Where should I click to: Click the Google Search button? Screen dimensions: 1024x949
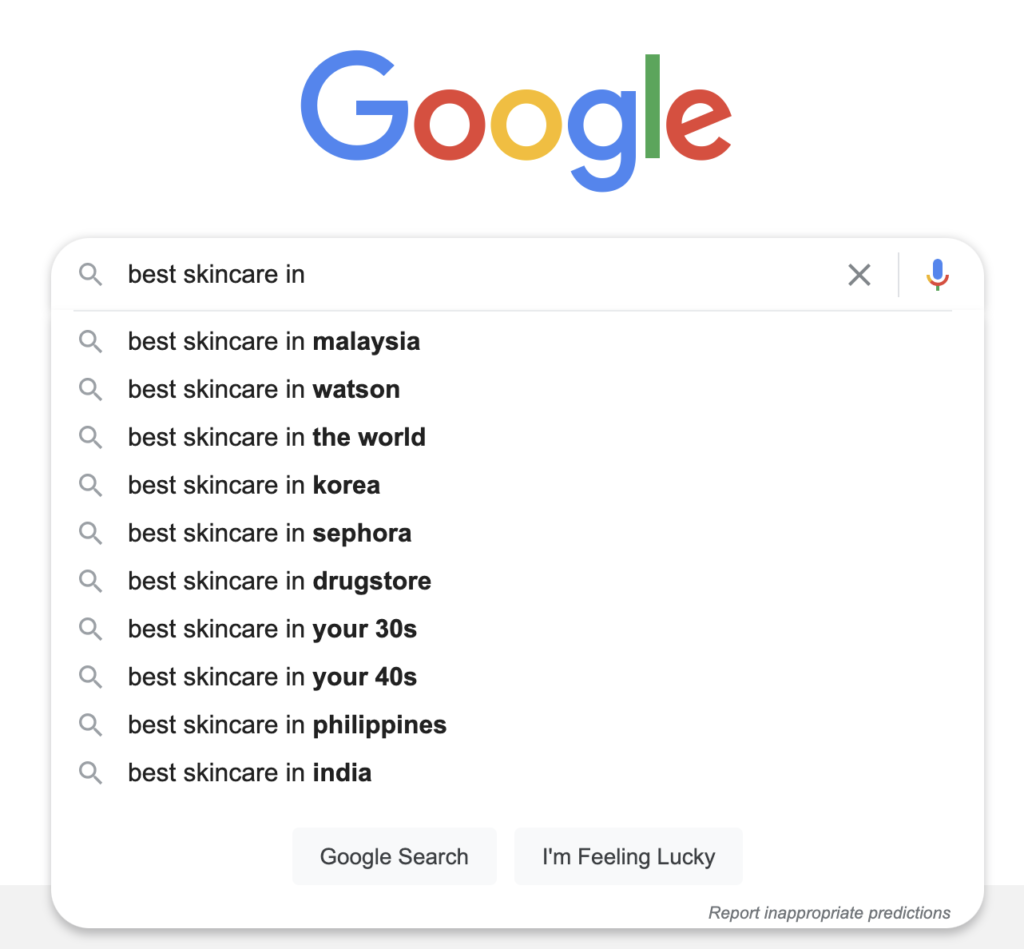coord(394,856)
